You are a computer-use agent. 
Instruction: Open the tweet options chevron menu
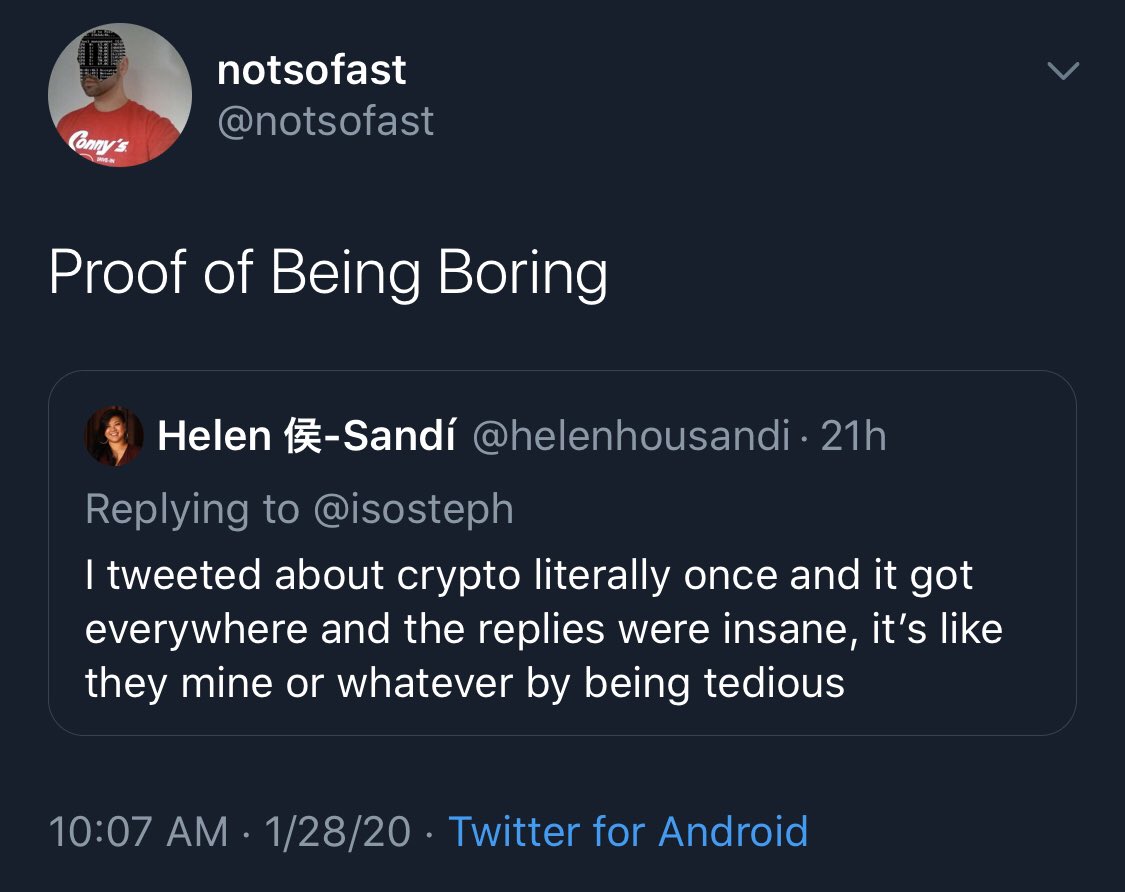click(1062, 70)
